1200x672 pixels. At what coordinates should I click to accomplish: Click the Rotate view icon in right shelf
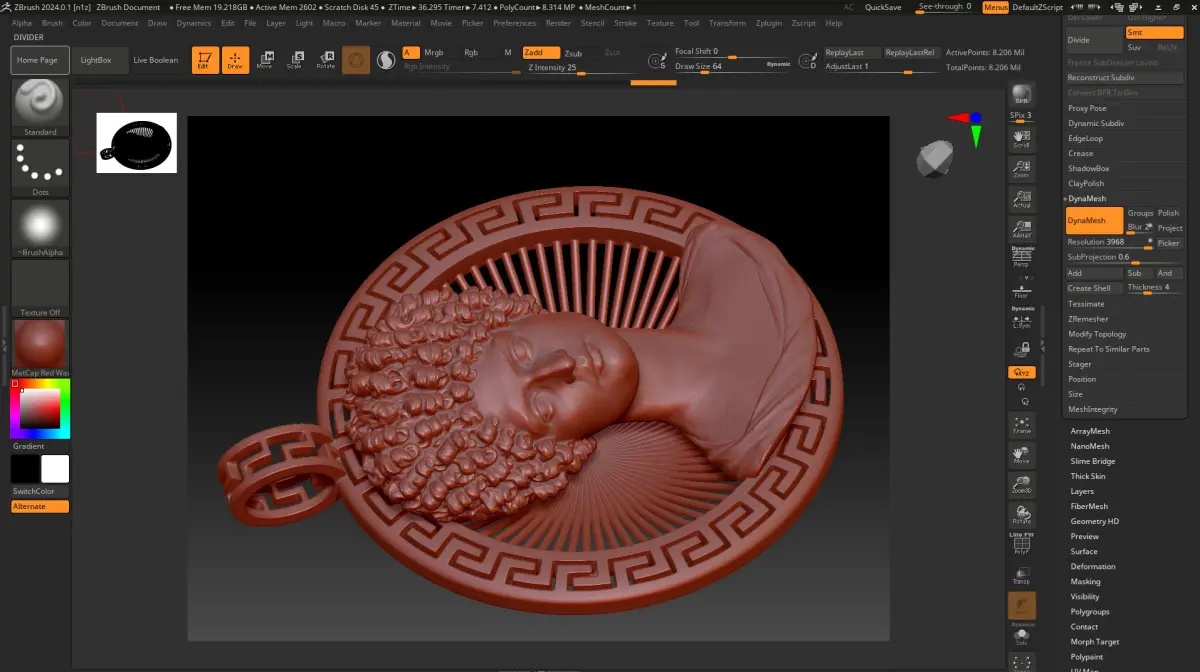click(x=1022, y=514)
